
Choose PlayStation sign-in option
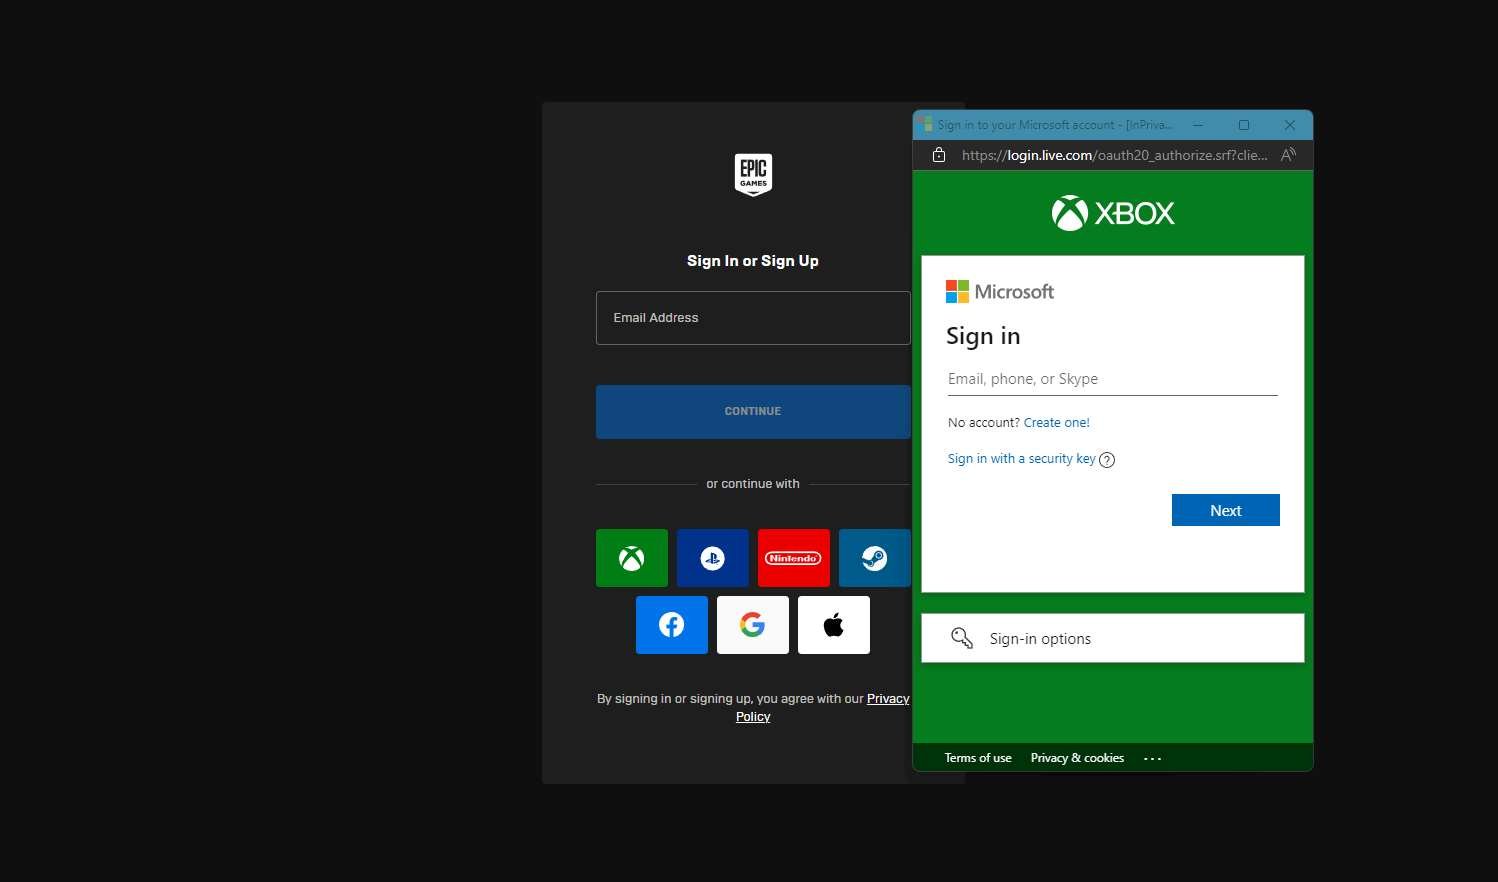click(712, 558)
